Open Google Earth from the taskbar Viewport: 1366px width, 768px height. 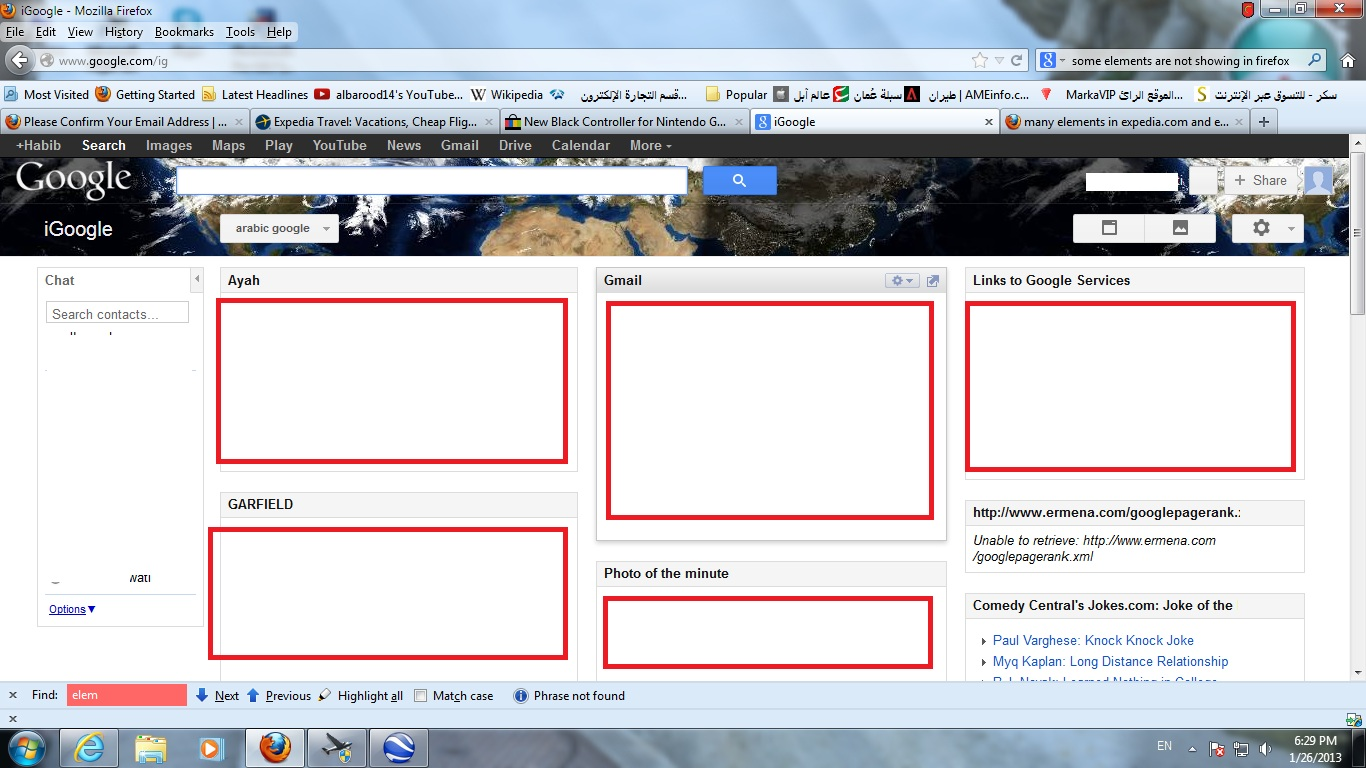[x=399, y=748]
